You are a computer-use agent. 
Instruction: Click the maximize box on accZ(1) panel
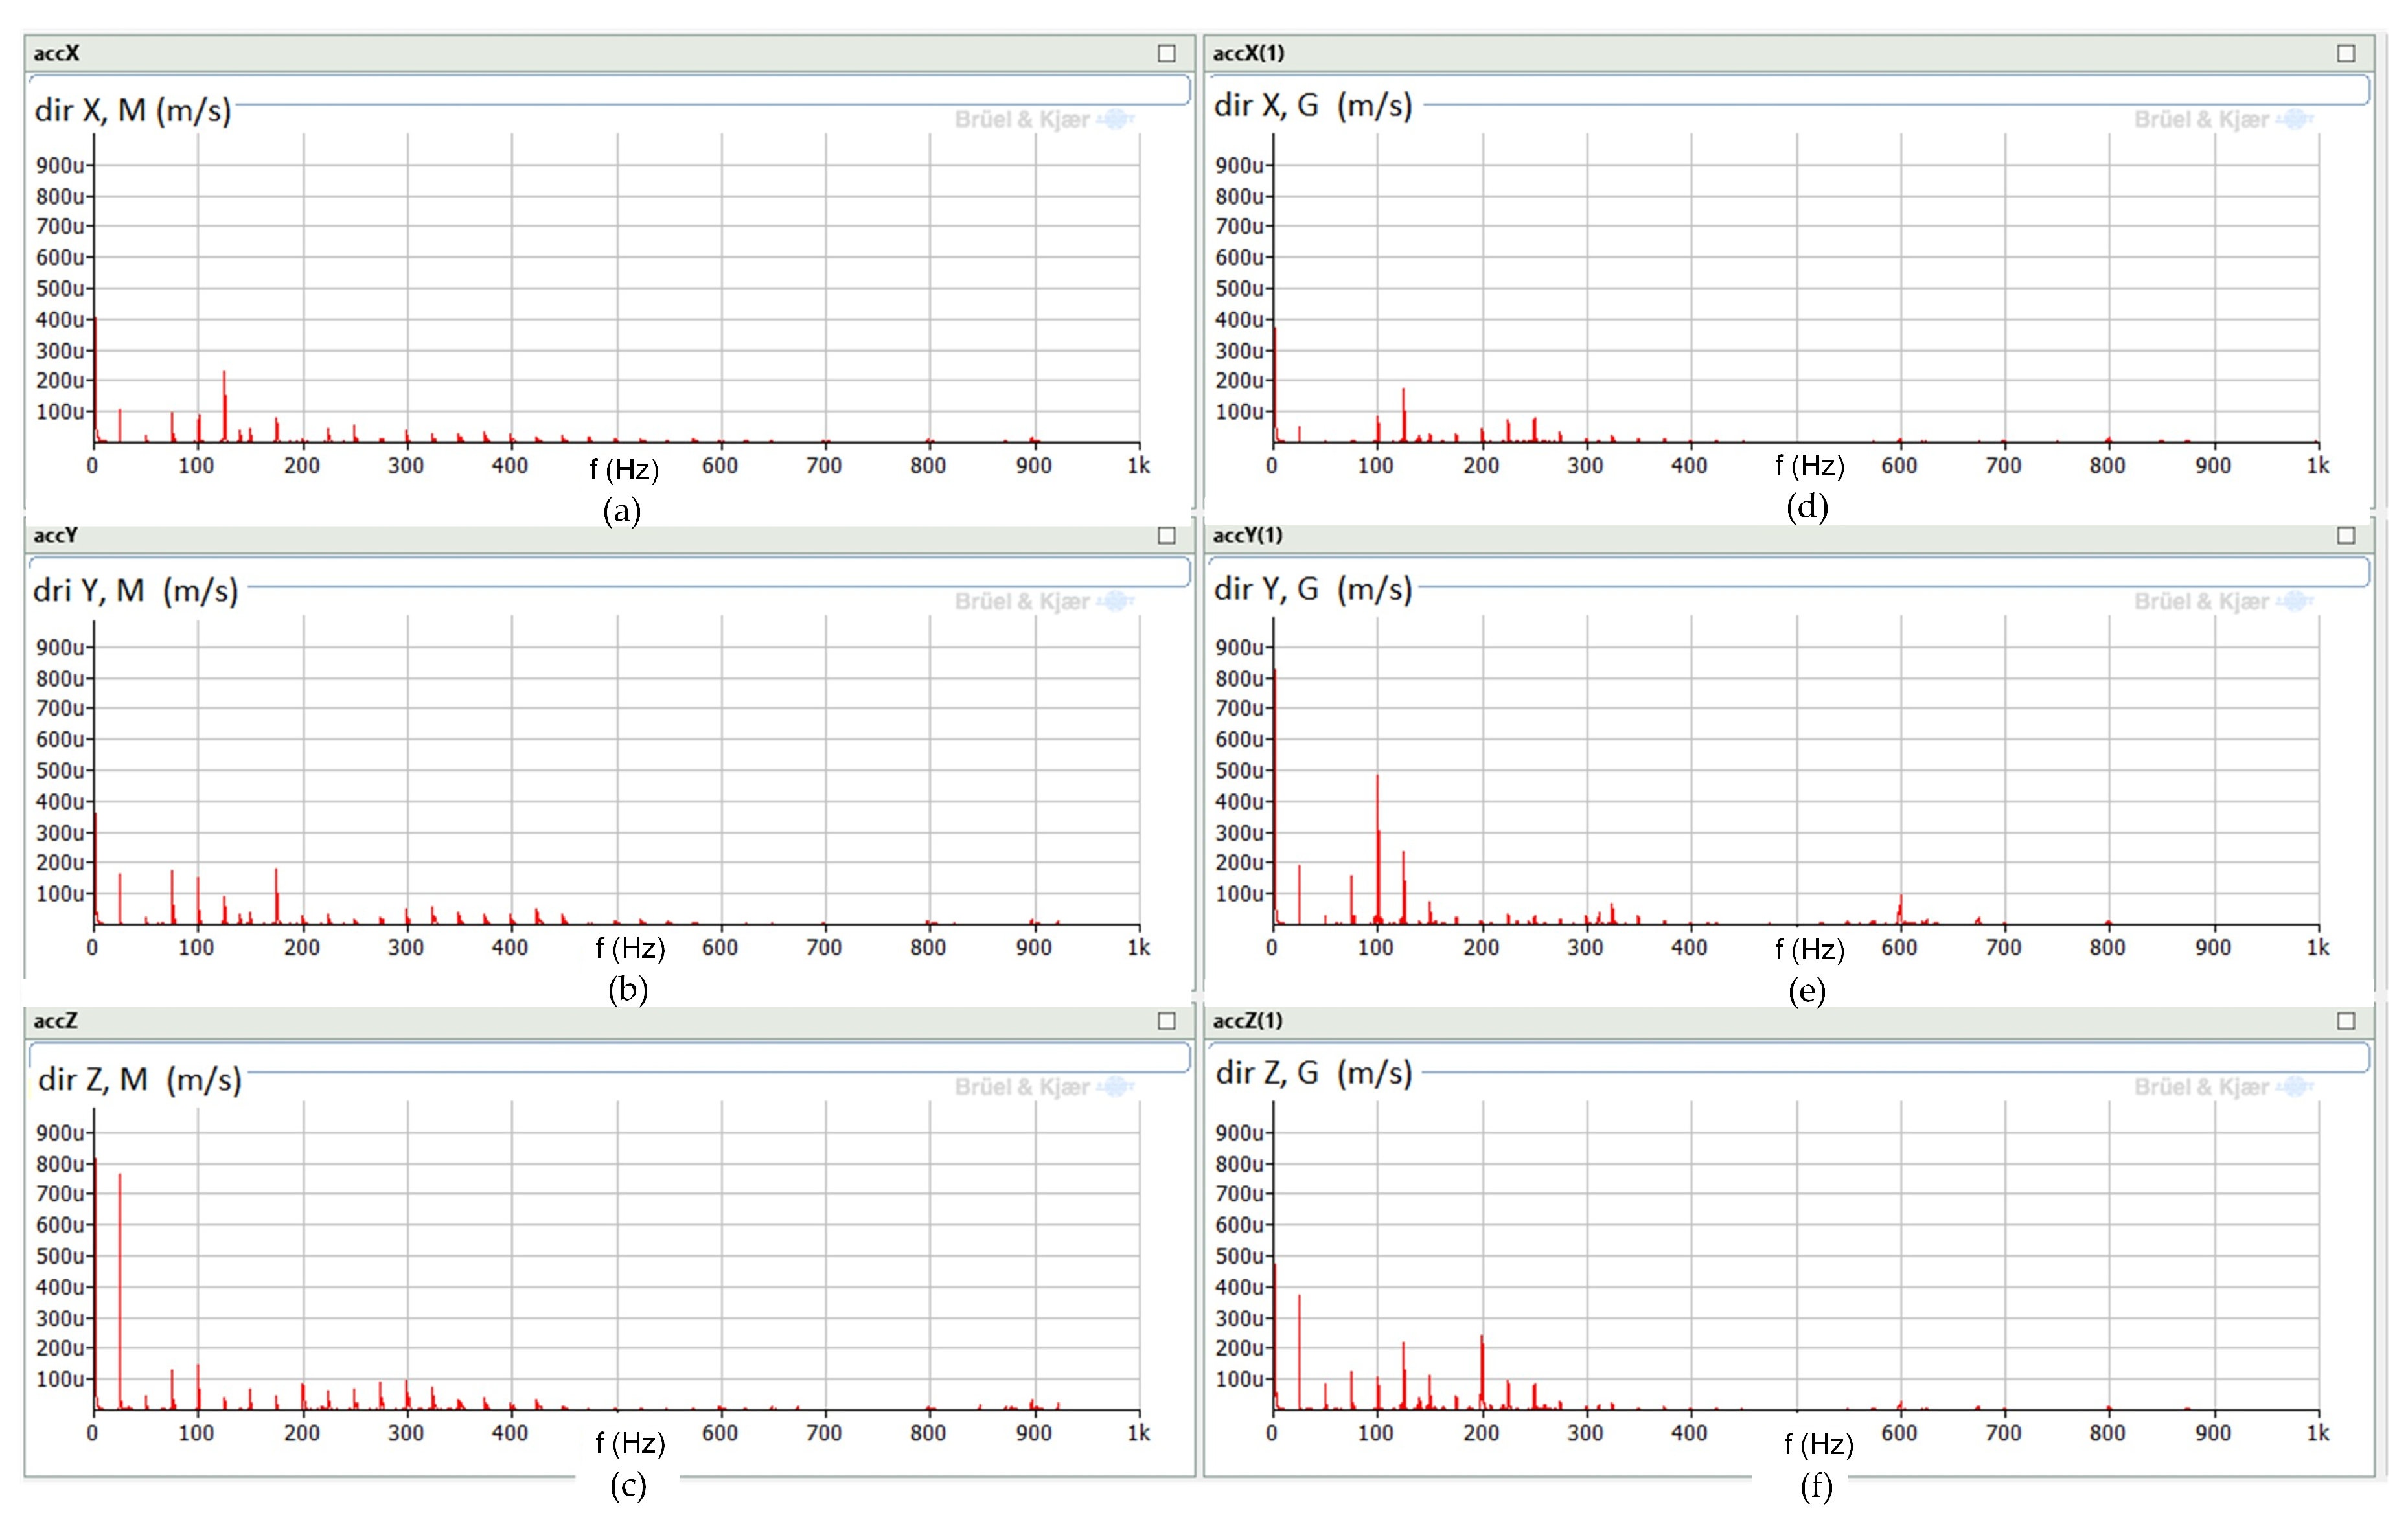tap(2346, 1021)
